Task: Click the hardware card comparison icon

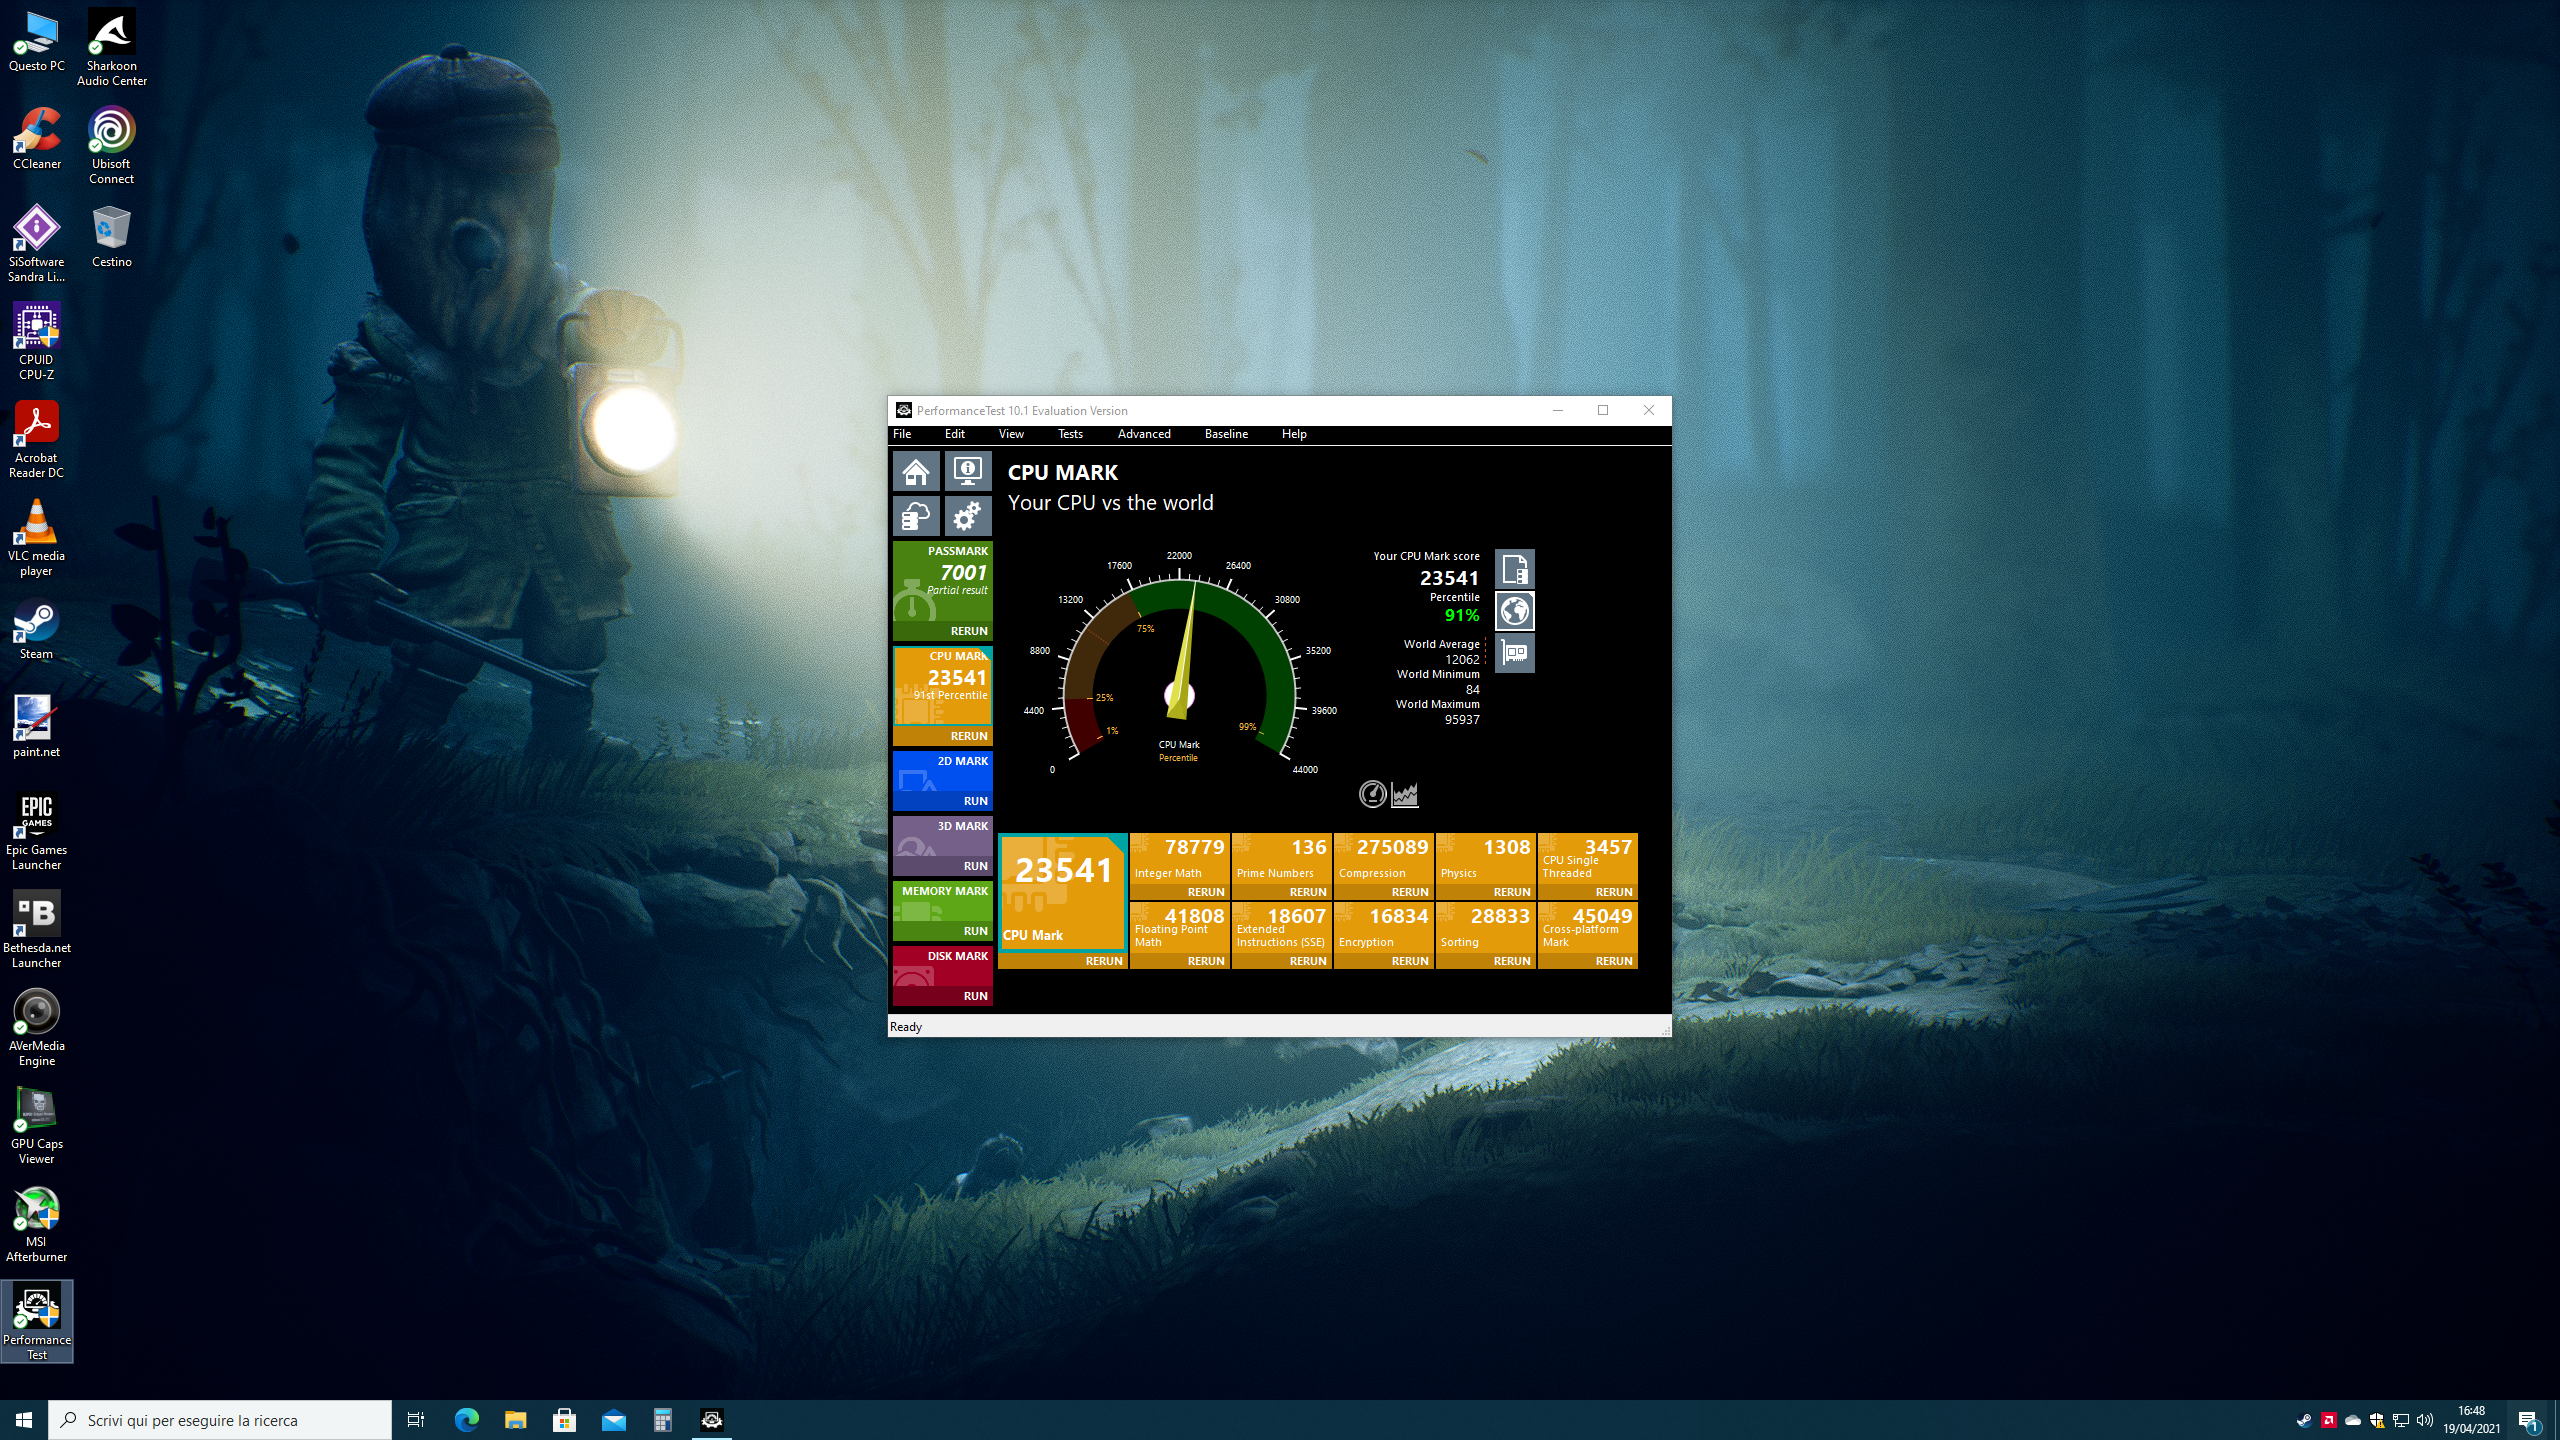Action: pyautogui.click(x=1514, y=653)
